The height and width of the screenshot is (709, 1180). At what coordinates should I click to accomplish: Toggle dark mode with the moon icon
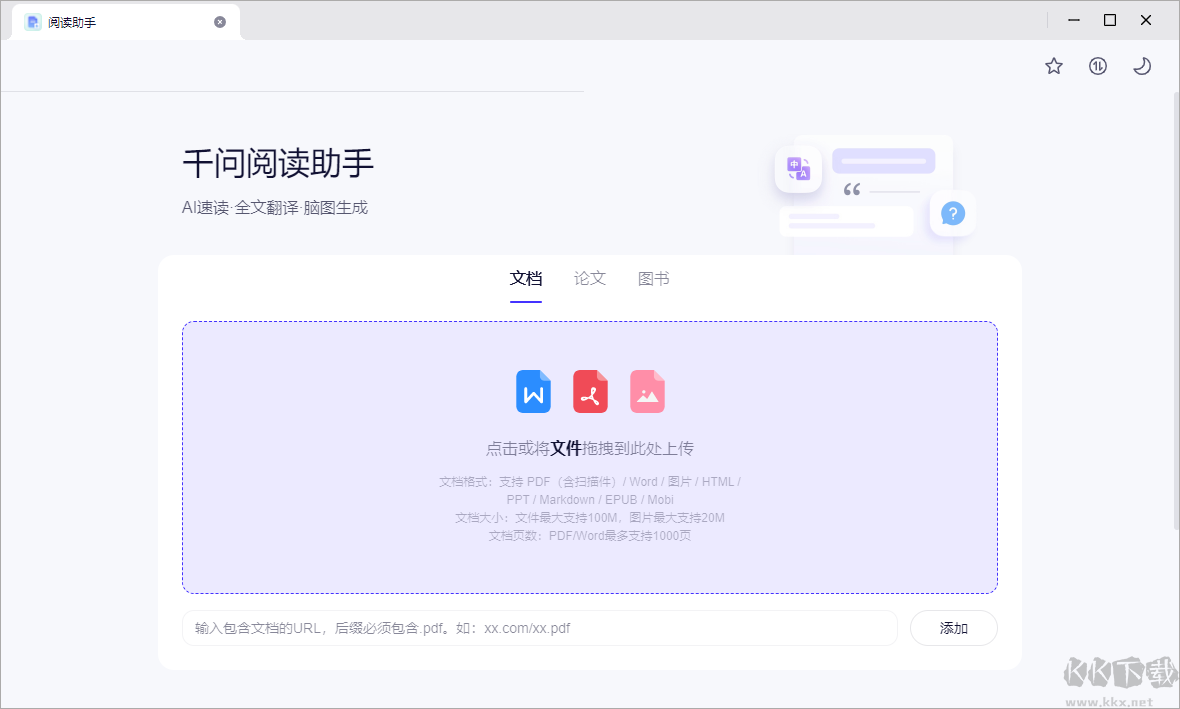click(x=1141, y=65)
